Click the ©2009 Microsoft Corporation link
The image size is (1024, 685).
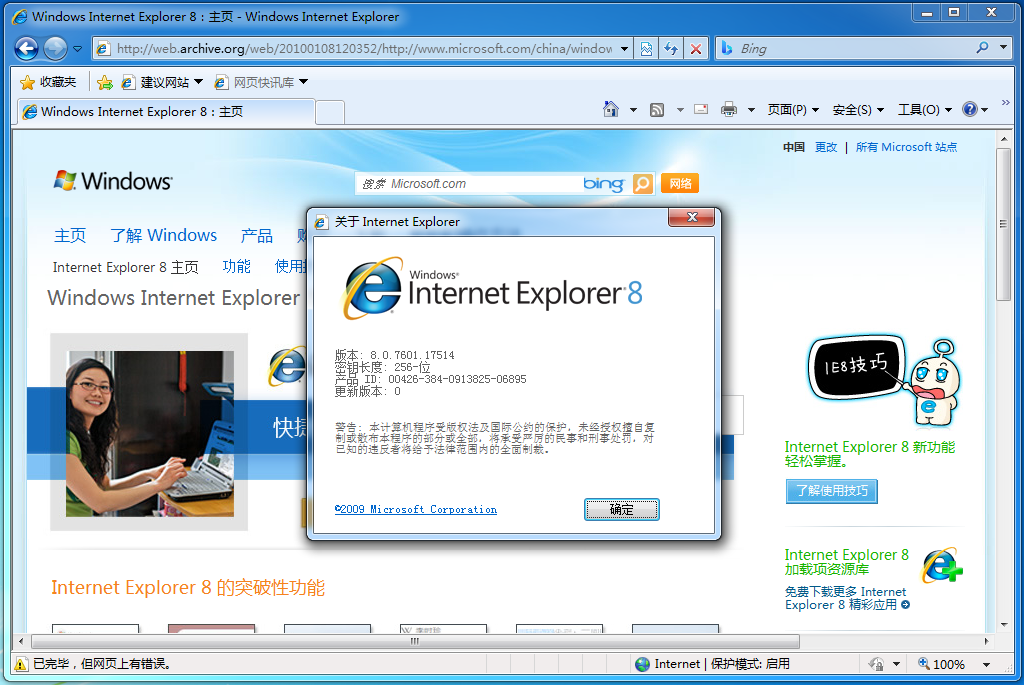(x=416, y=509)
